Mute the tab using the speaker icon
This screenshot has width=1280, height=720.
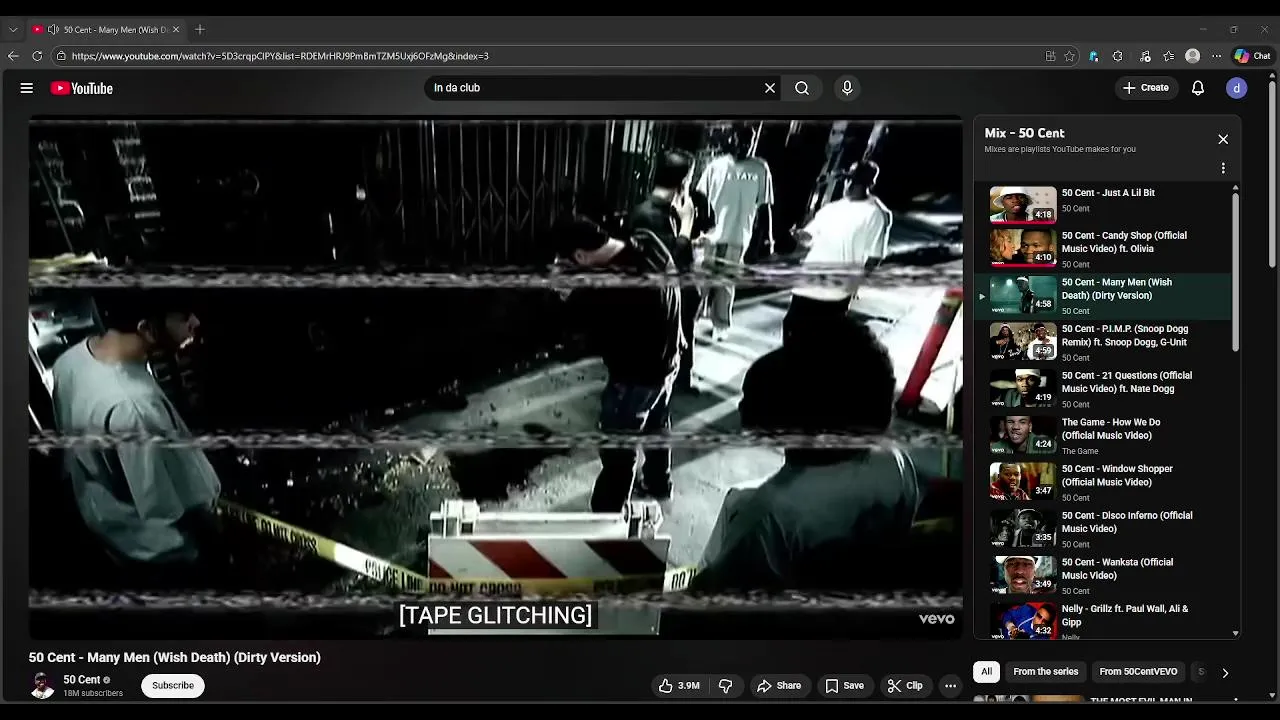[x=53, y=29]
